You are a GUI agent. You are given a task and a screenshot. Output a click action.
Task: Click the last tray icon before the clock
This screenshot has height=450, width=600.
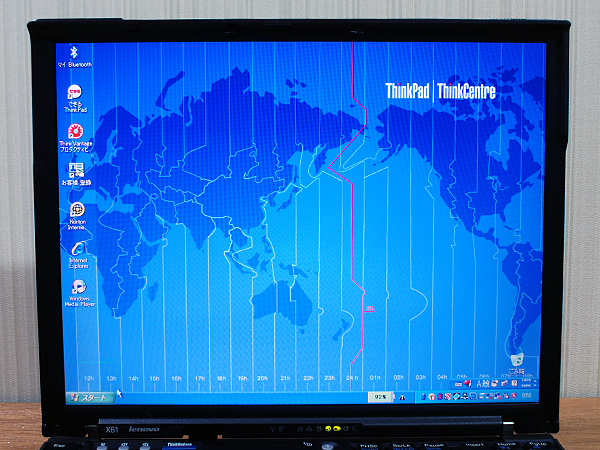[x=514, y=396]
